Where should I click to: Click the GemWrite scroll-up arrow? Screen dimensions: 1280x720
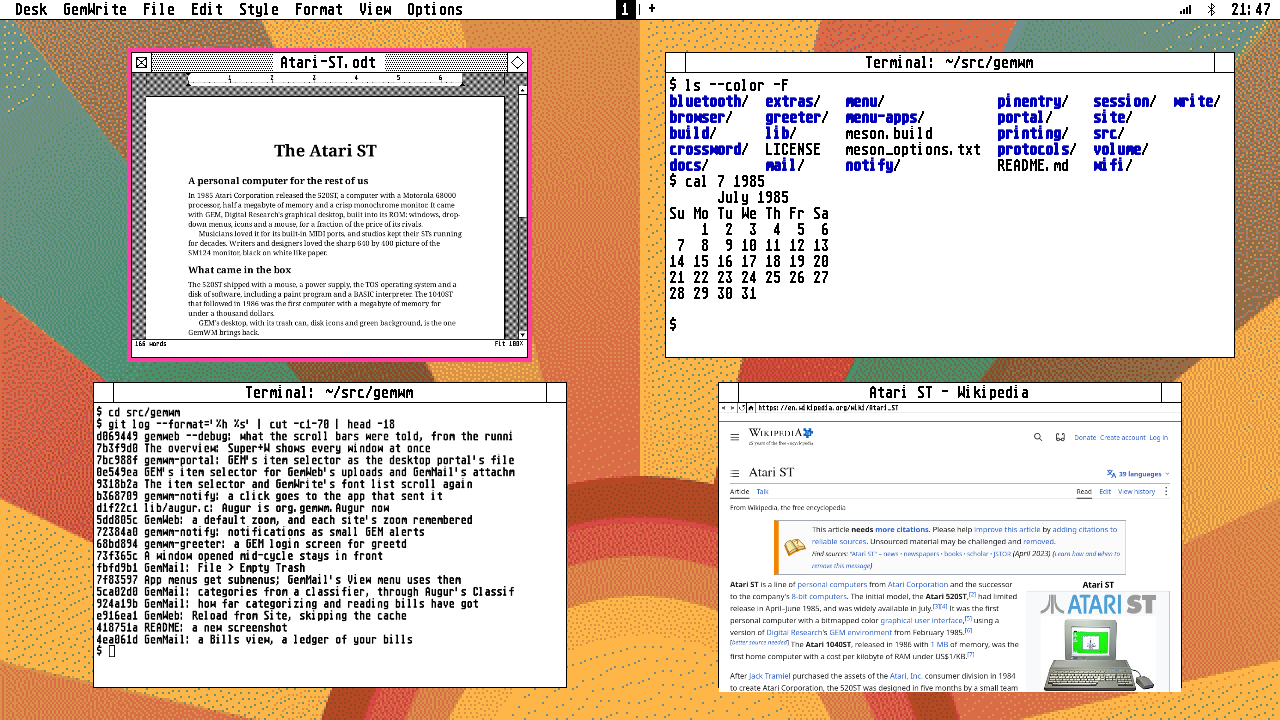[x=522, y=90]
